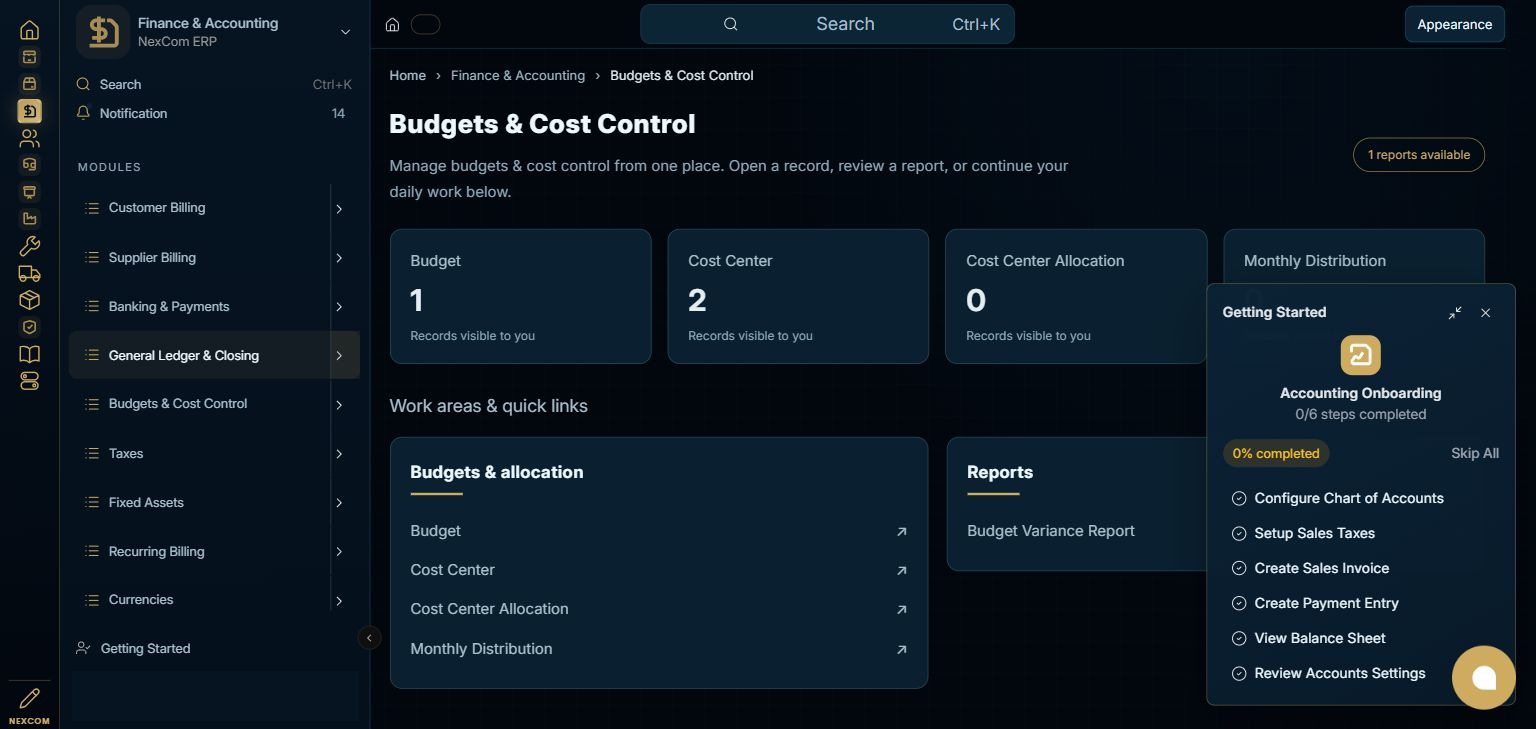Select the highlighted Finance dollar icon in the left rail
This screenshot has height=729, width=1536.
[29, 111]
